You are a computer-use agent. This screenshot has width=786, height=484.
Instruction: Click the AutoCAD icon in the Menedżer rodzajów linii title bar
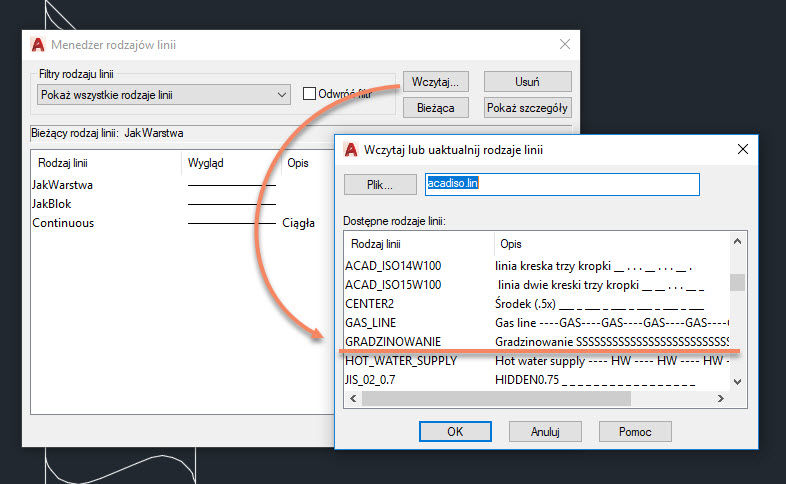[38, 45]
